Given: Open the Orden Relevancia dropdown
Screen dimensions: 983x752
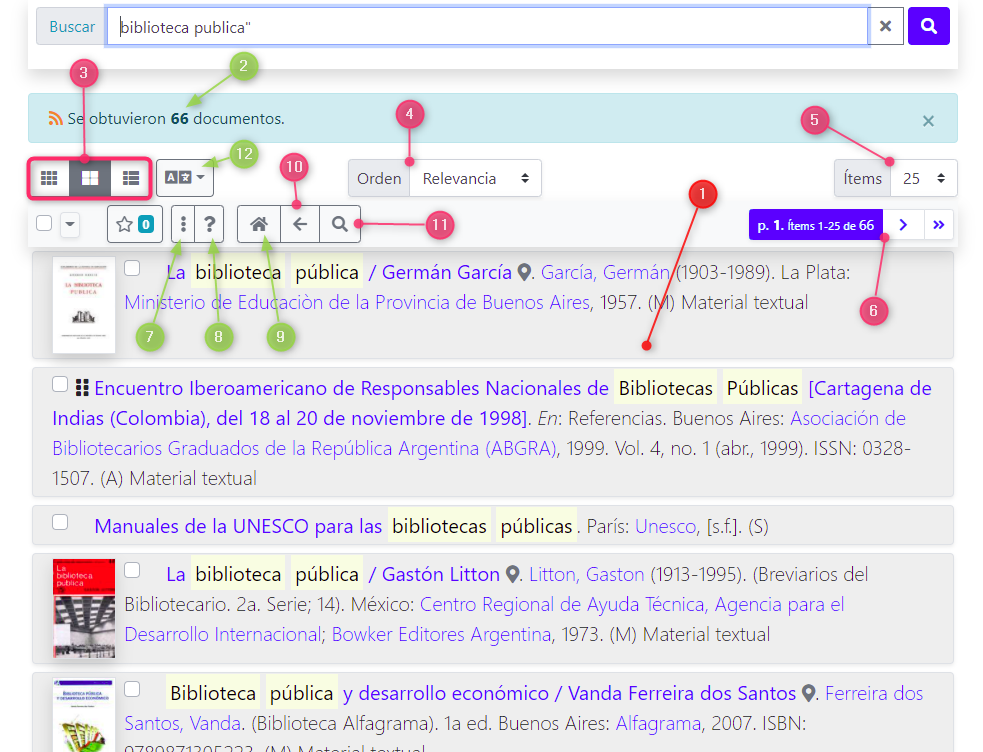Looking at the screenshot, I should pyautogui.click(x=475, y=178).
